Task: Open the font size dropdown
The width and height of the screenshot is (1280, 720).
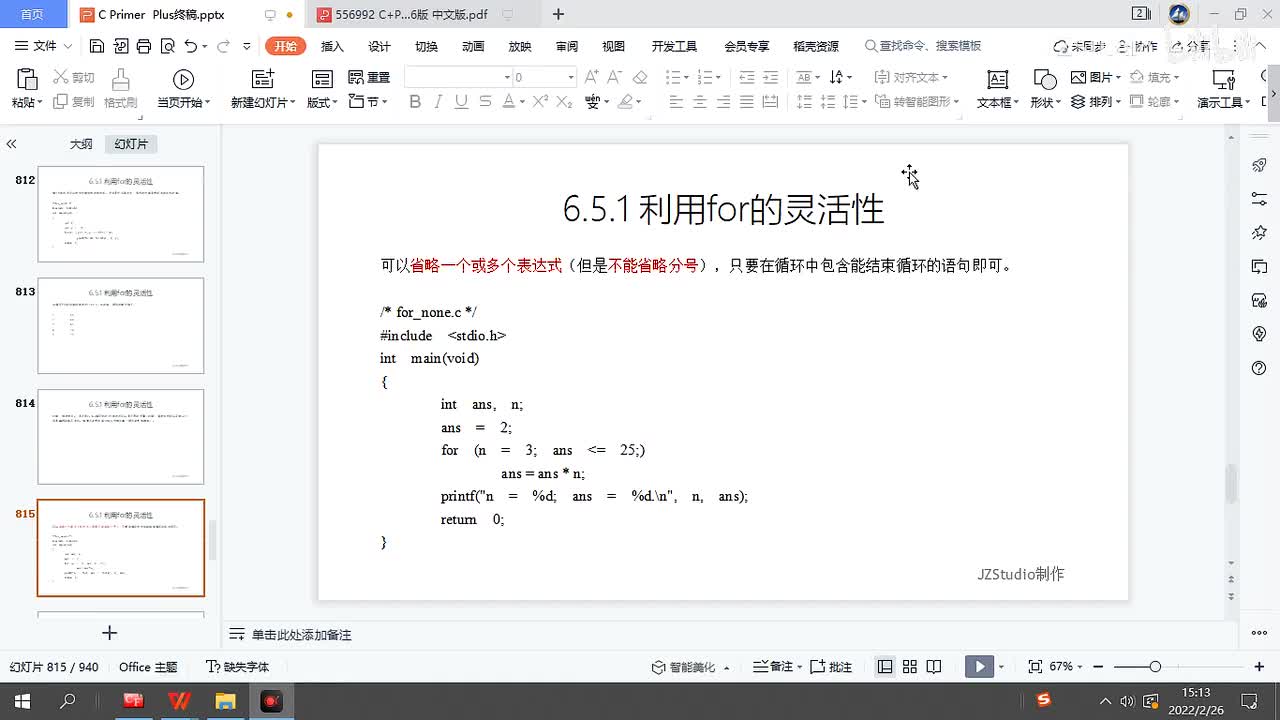Action: pyautogui.click(x=571, y=77)
